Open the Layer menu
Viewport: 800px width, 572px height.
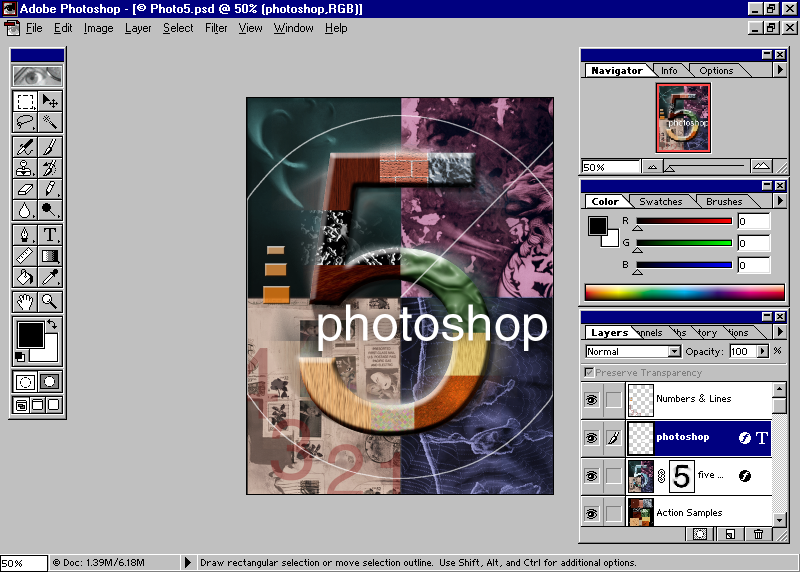138,28
